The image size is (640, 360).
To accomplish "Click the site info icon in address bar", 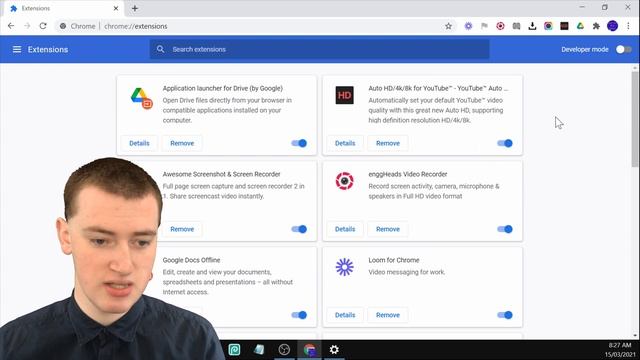I will click(x=62, y=26).
